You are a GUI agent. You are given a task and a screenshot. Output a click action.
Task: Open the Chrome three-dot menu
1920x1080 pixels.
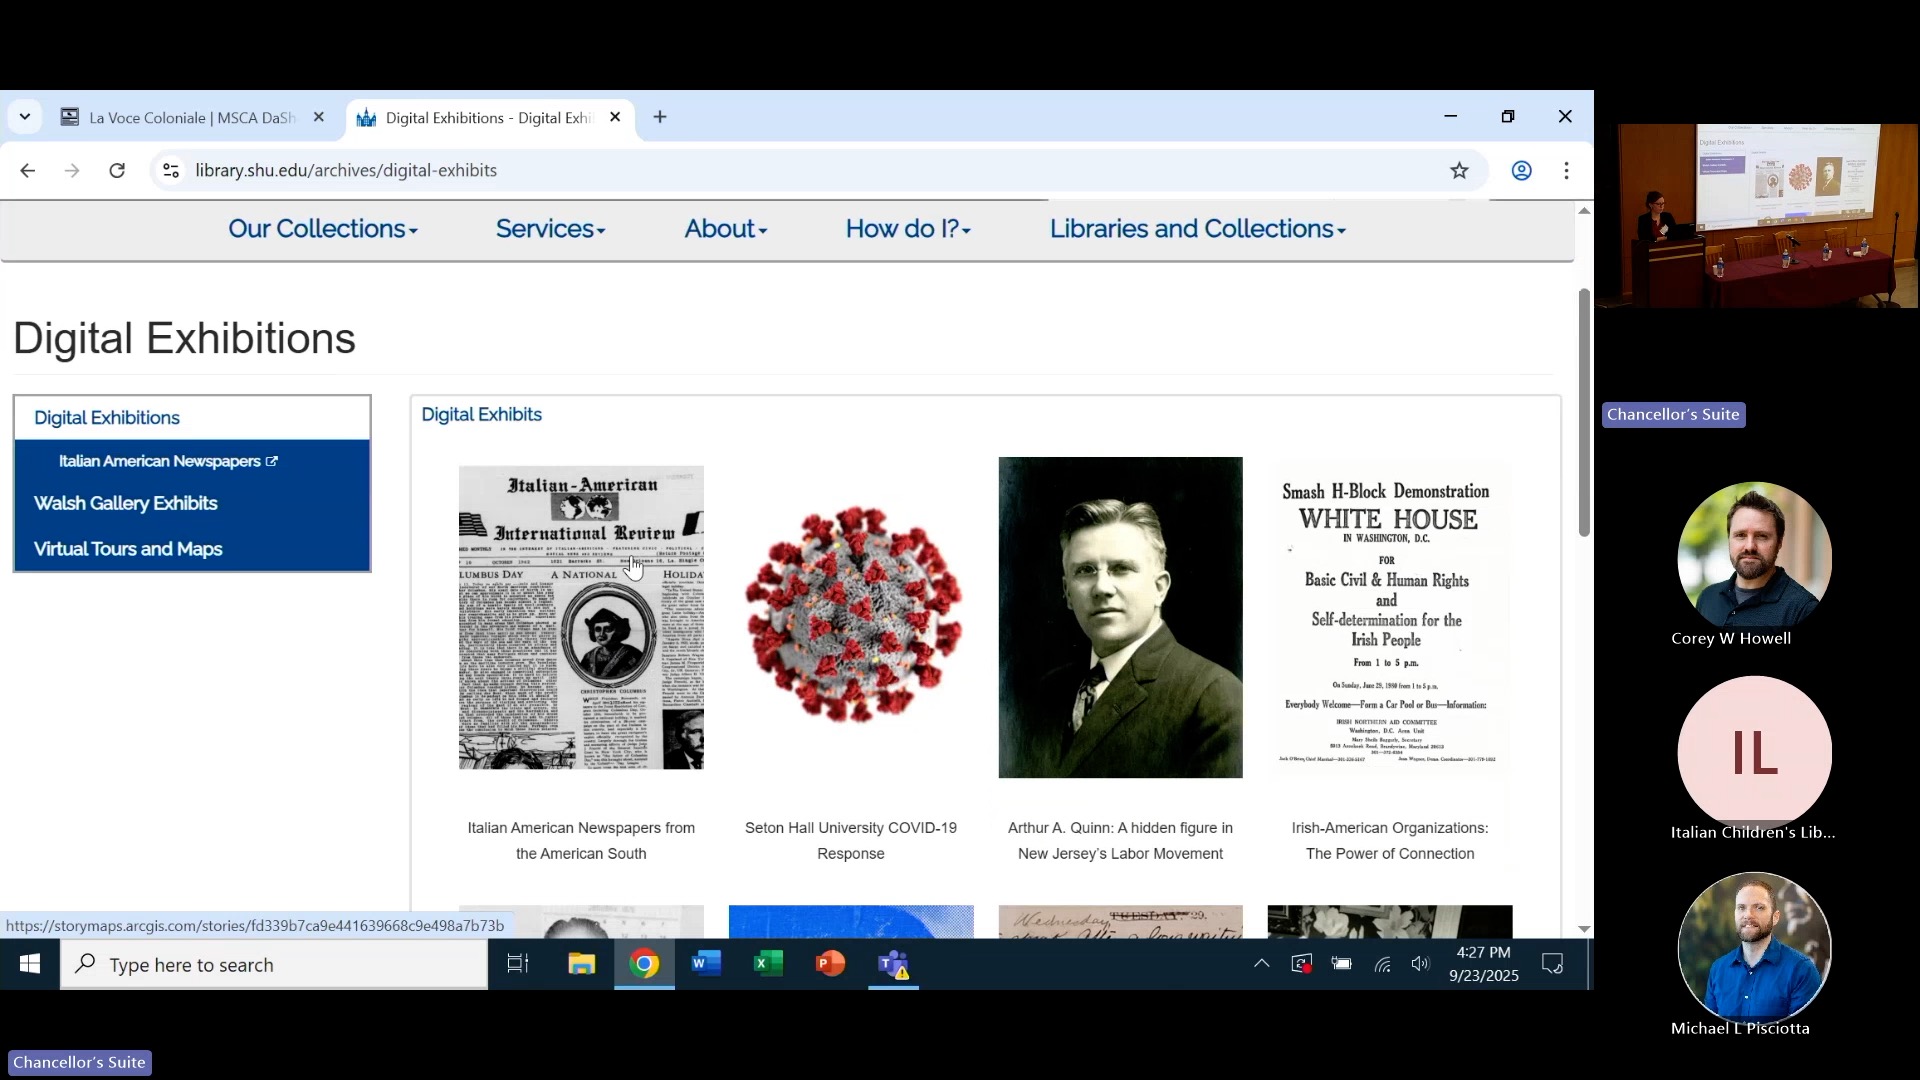pyautogui.click(x=1567, y=171)
